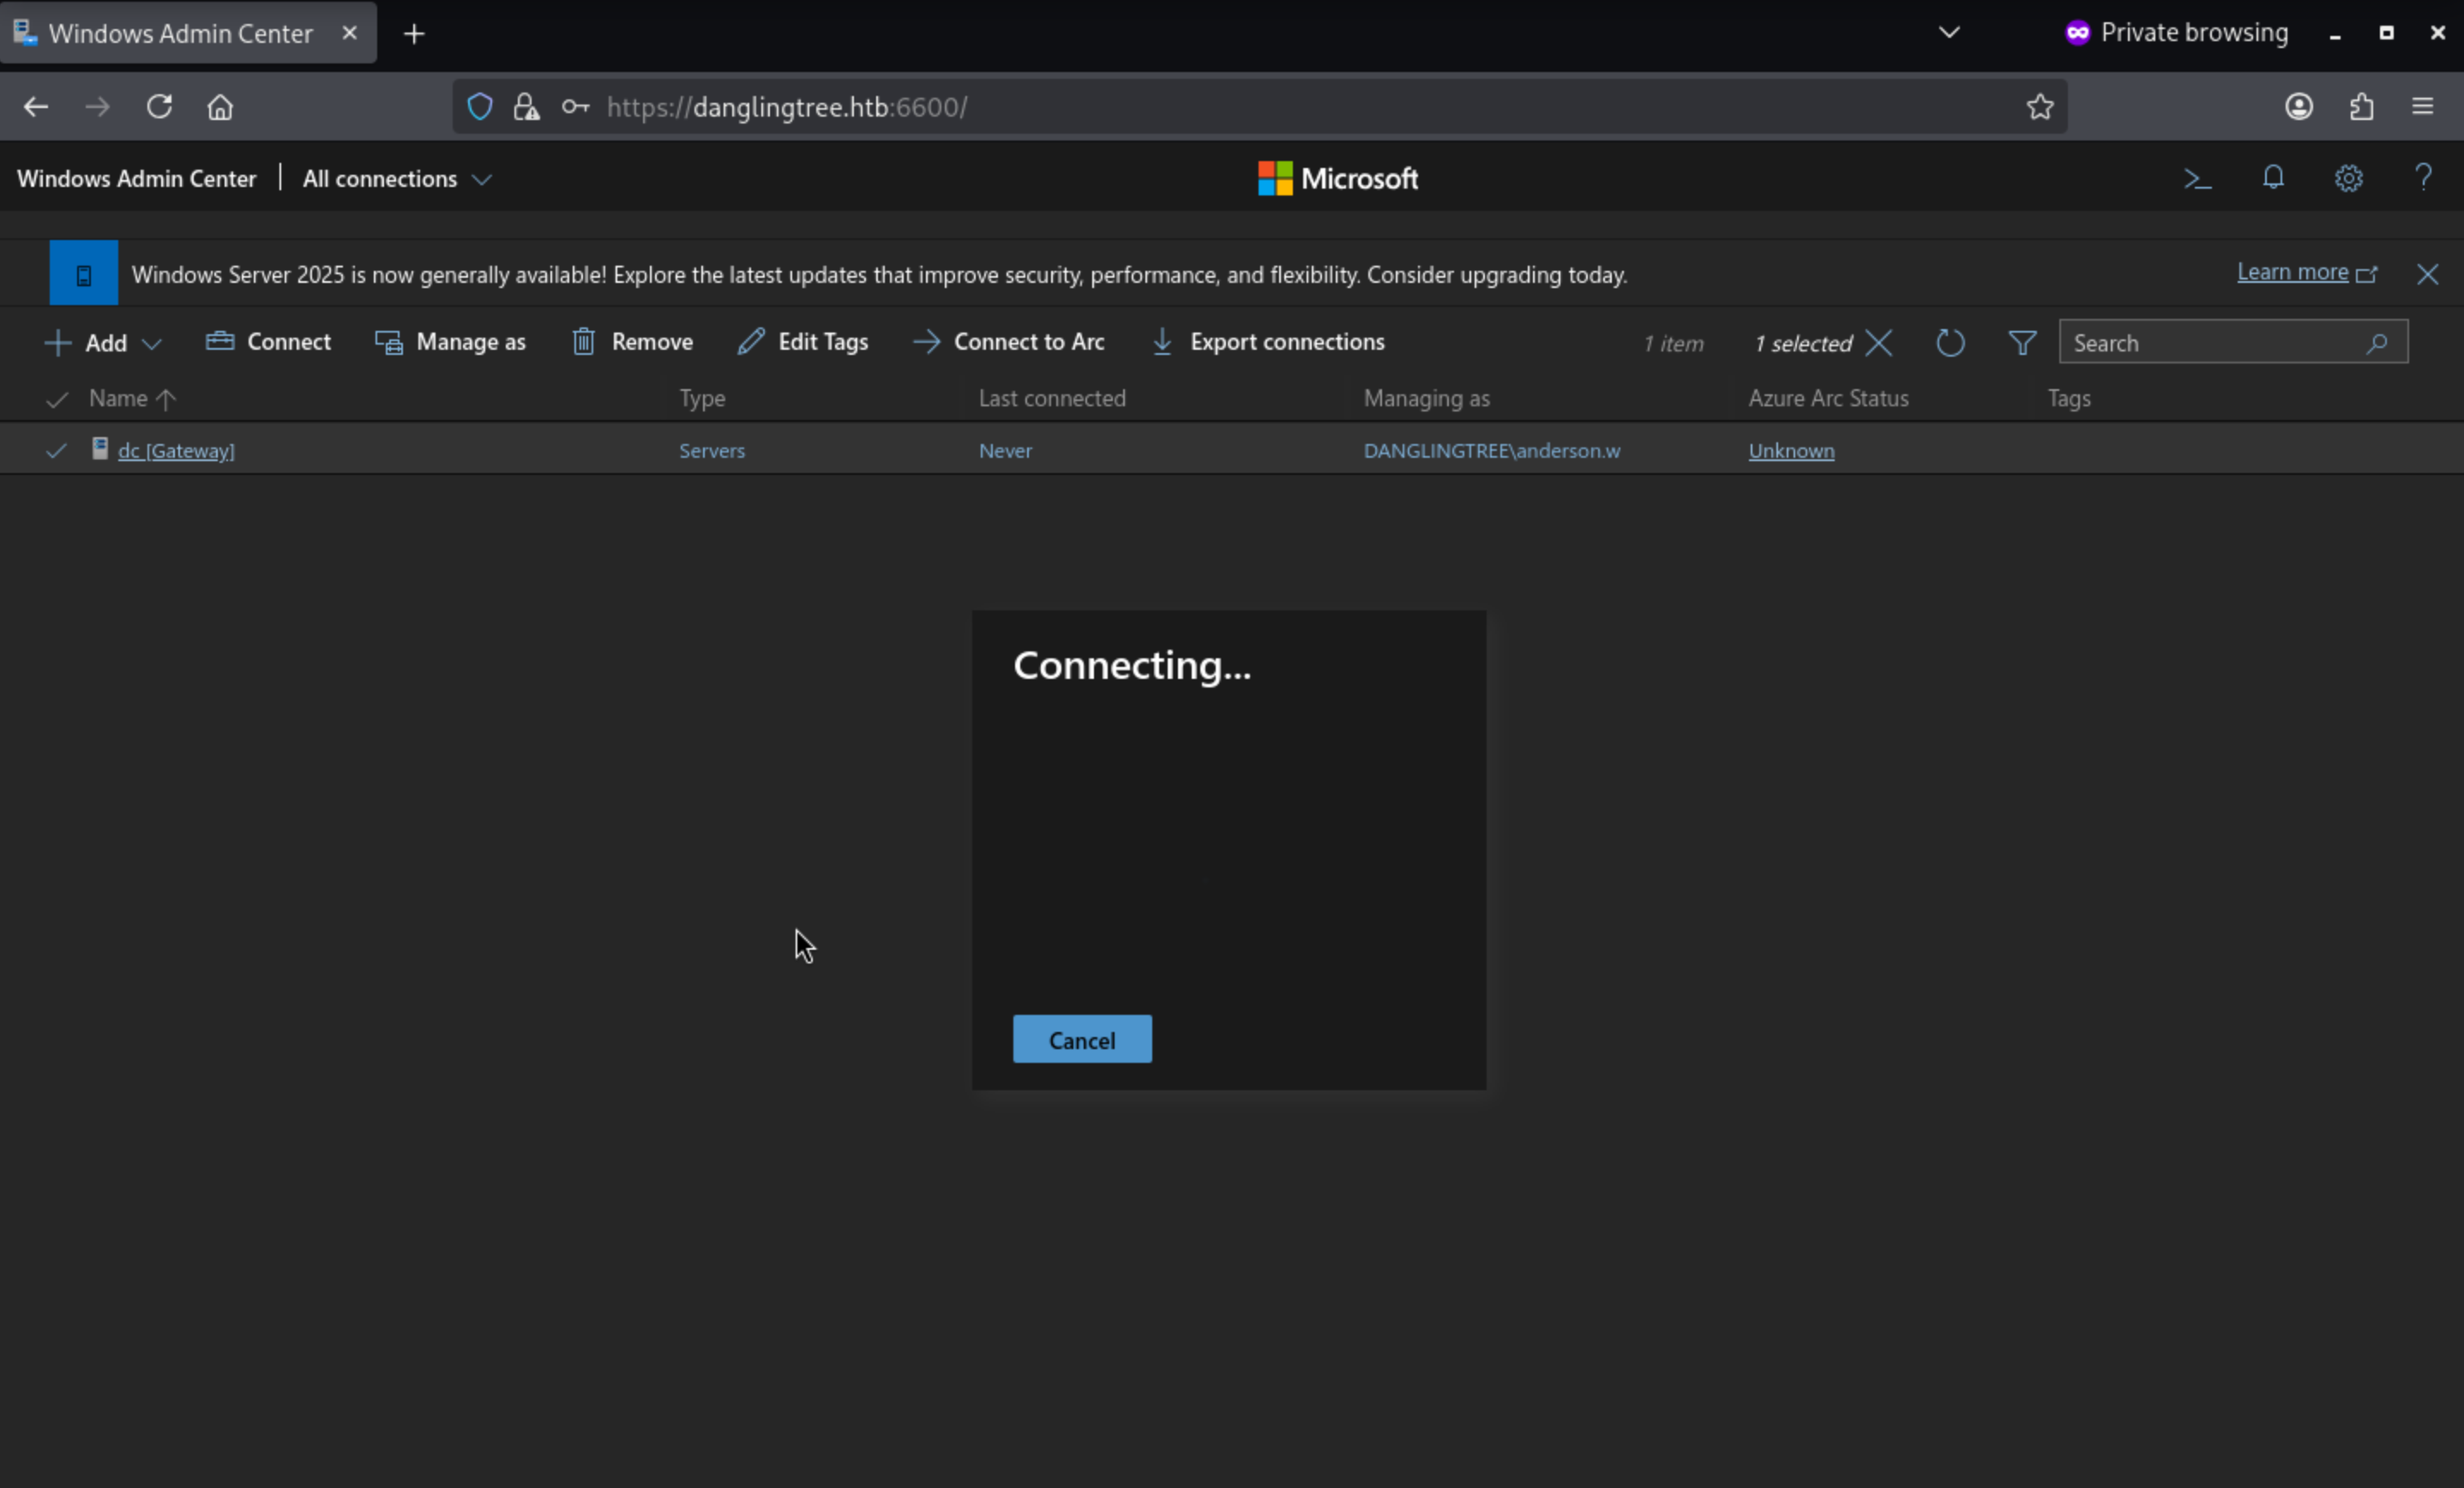
Task: Expand the Add dropdown menu
Action: coord(104,343)
